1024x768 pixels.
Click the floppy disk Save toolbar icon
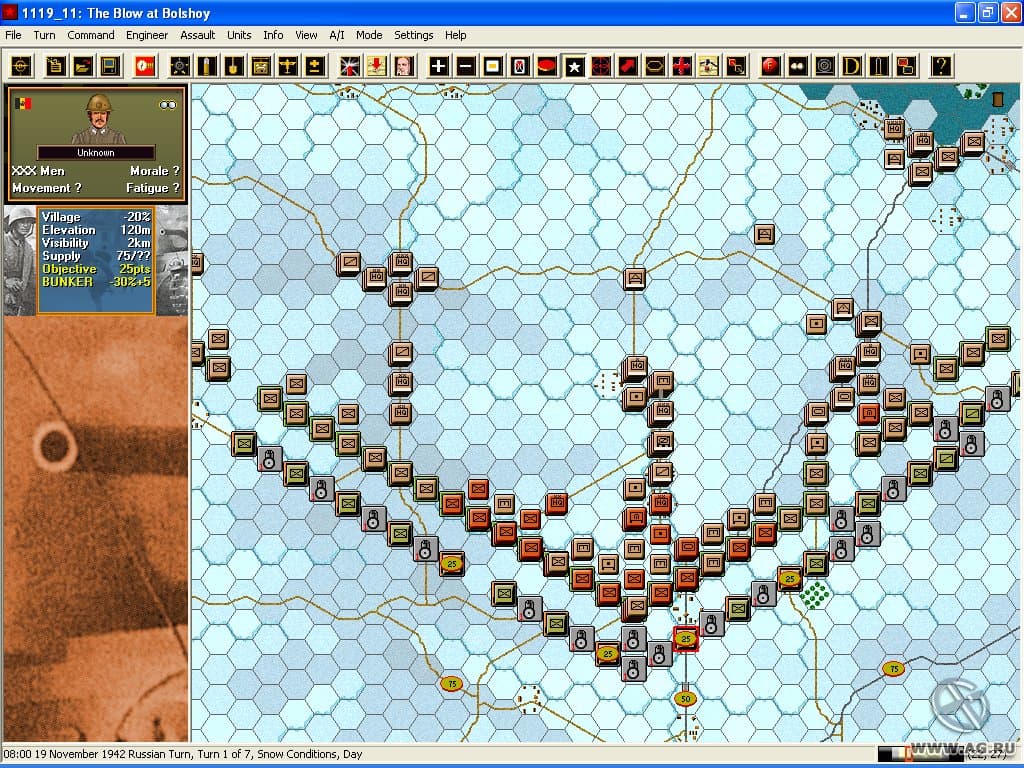110,66
